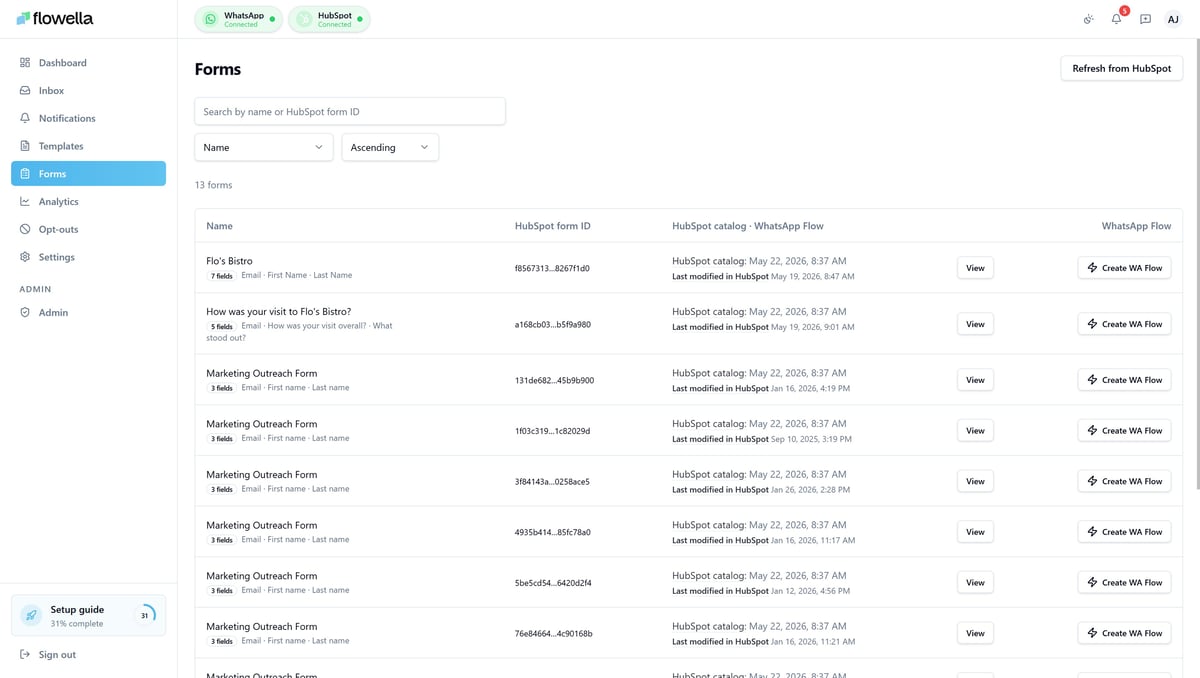1200x678 pixels.
Task: Open Admin in the sidebar
Action: (x=88, y=312)
